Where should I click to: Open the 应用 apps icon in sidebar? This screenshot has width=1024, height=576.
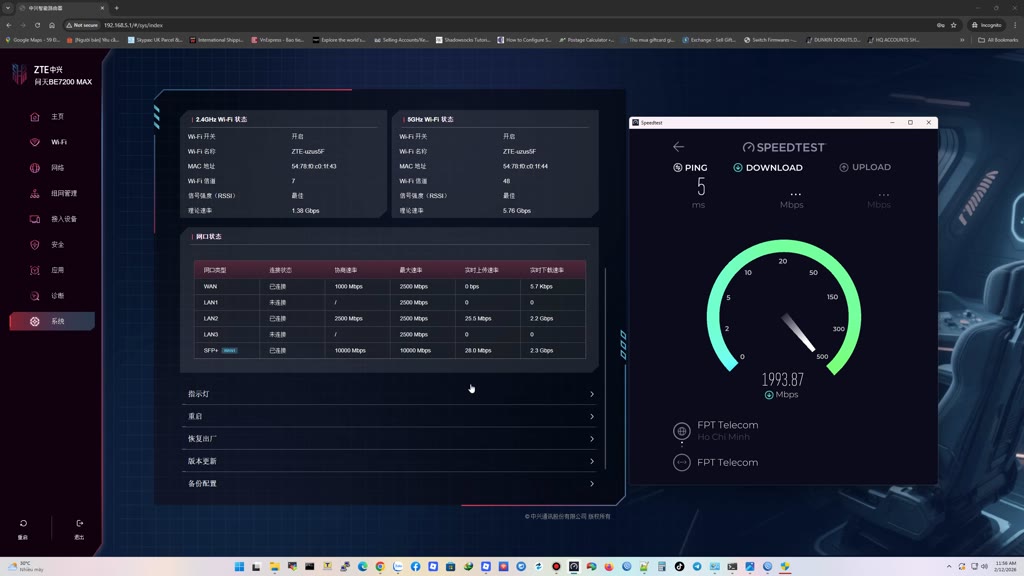pos(35,270)
